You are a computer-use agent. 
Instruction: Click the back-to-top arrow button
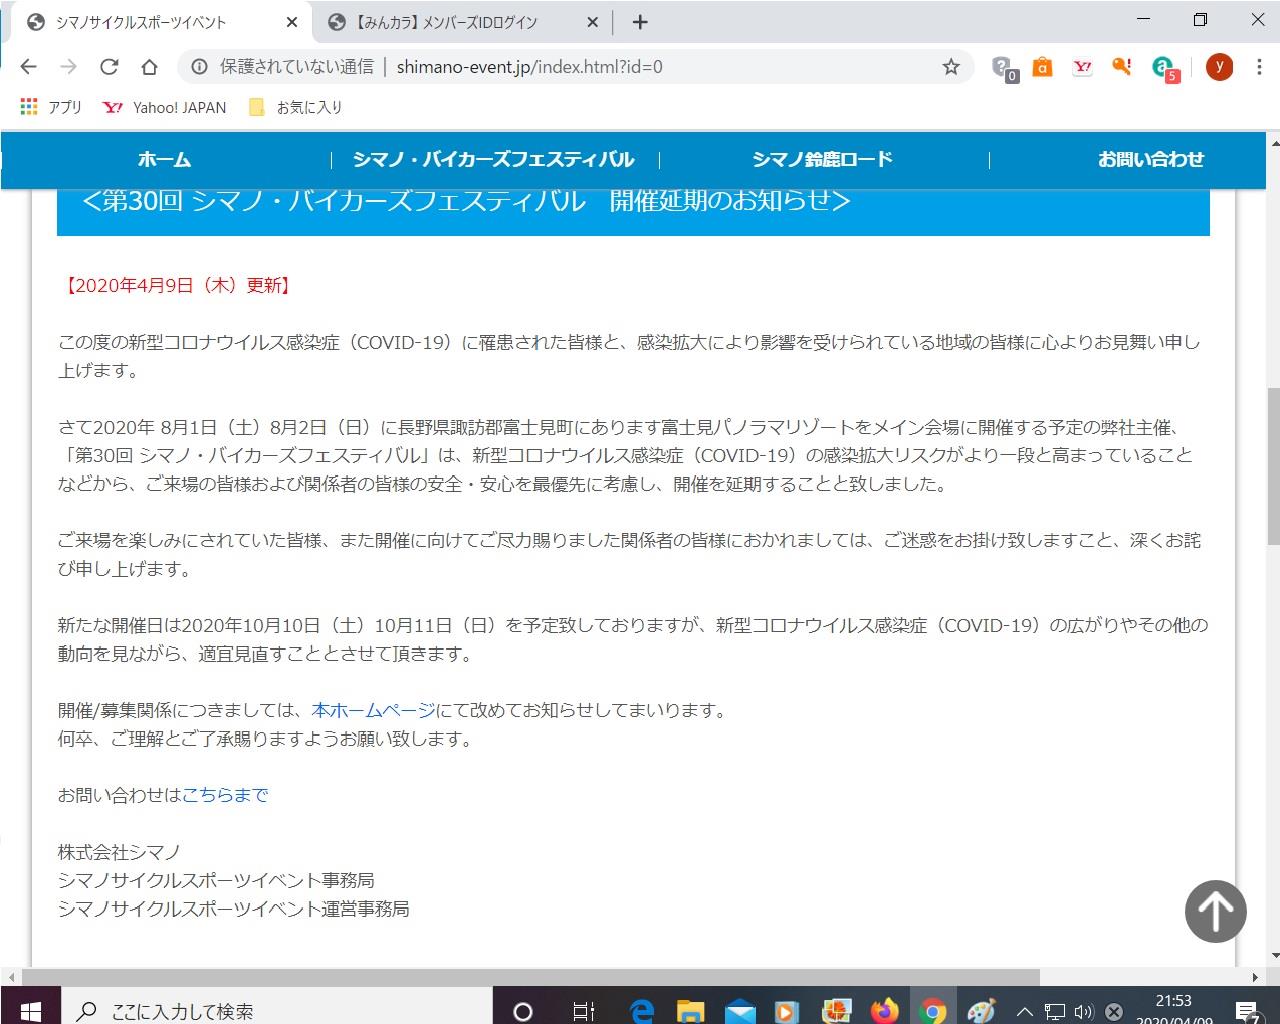(x=1215, y=911)
